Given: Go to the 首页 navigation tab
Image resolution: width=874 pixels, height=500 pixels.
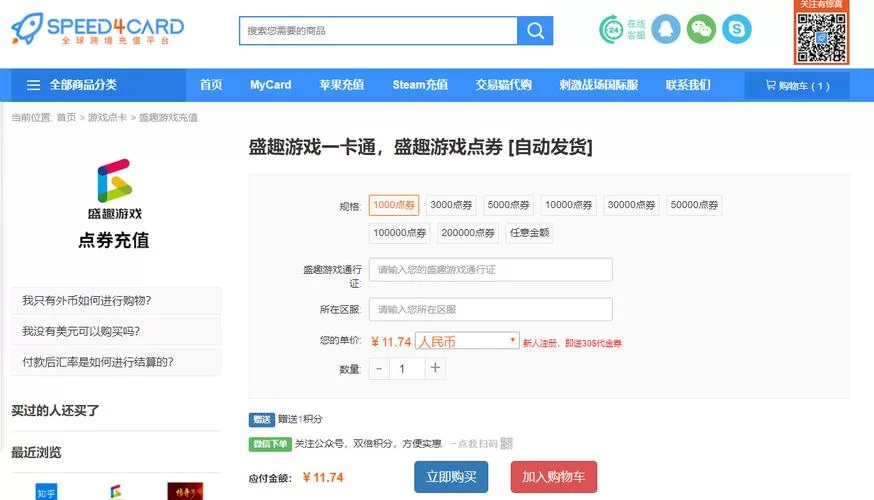Looking at the screenshot, I should [x=211, y=85].
